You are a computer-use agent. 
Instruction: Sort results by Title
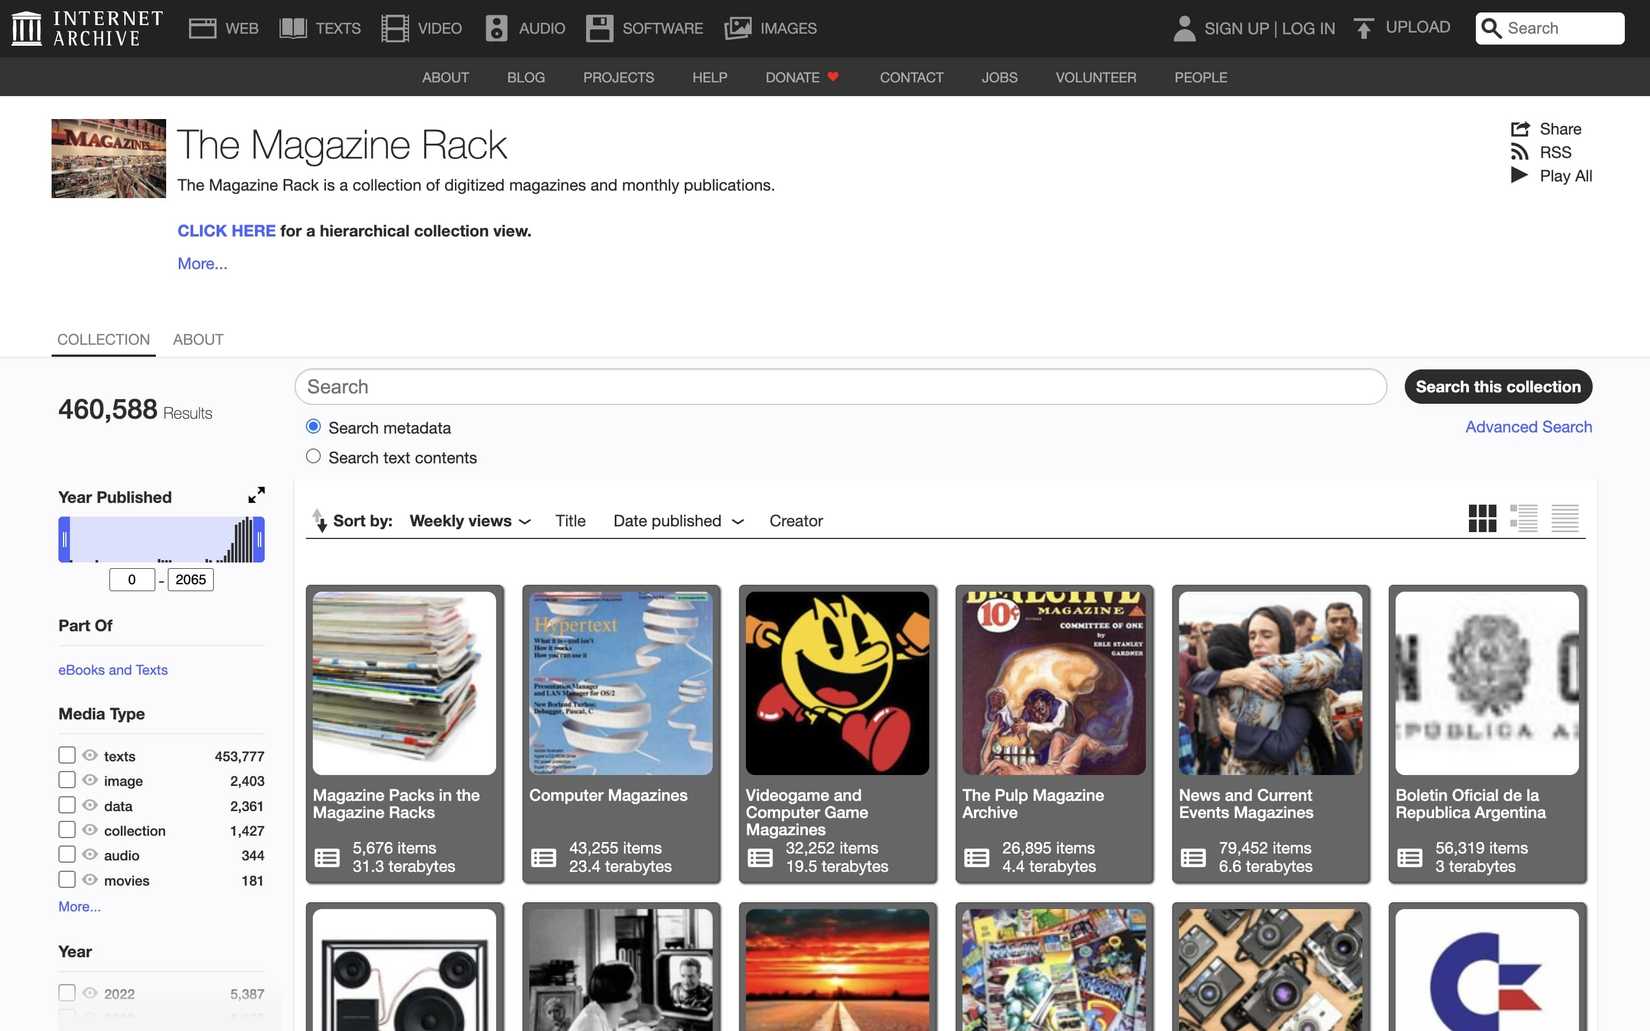point(570,521)
